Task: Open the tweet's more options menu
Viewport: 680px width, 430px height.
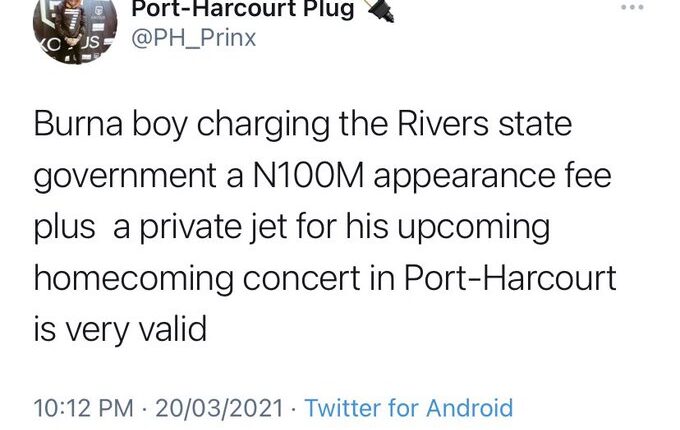Action: (x=633, y=7)
